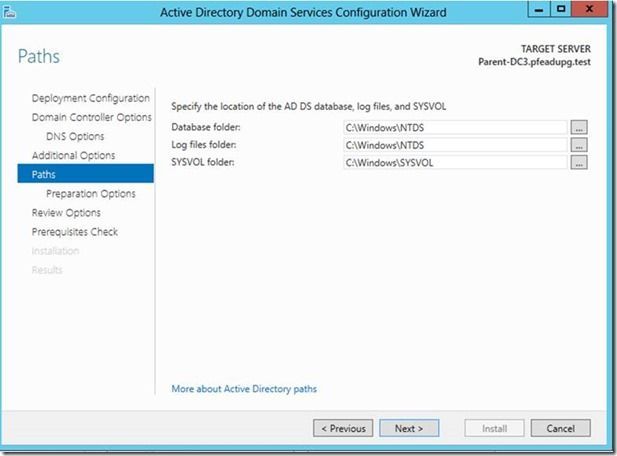
Task: Select the DNS Options step
Action: coord(75,136)
